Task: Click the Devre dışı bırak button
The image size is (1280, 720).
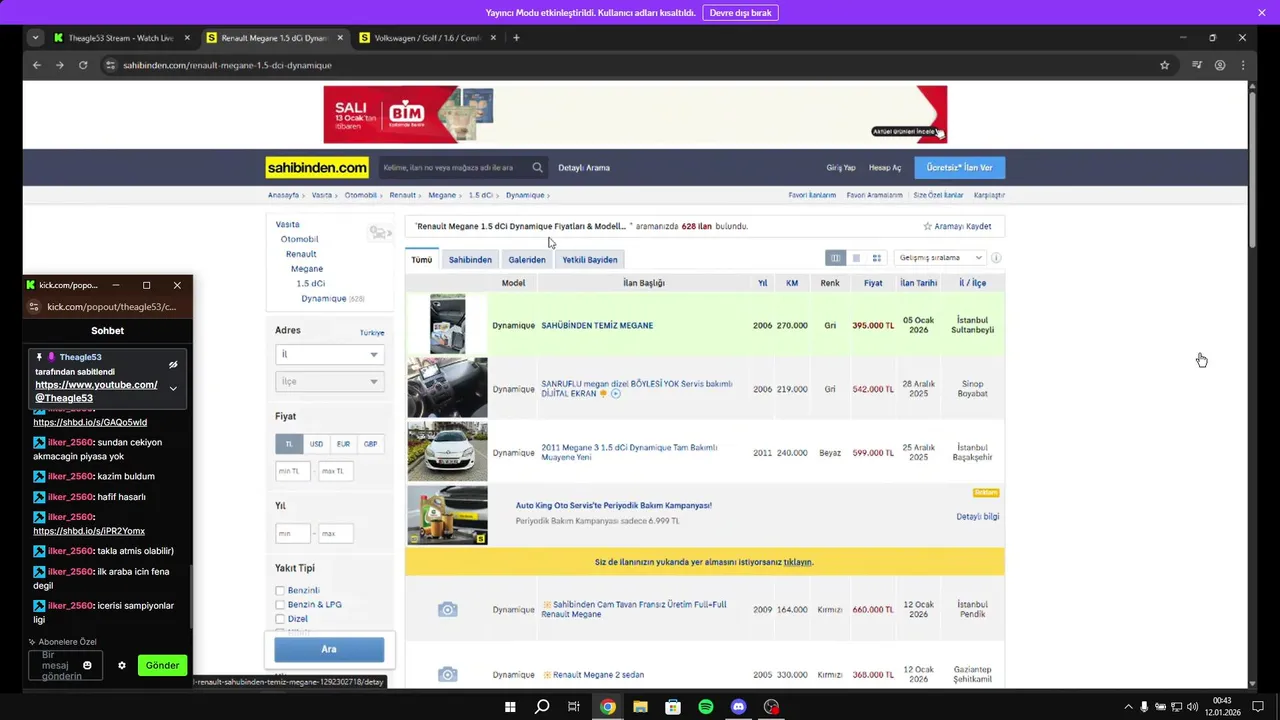Action: click(x=741, y=13)
